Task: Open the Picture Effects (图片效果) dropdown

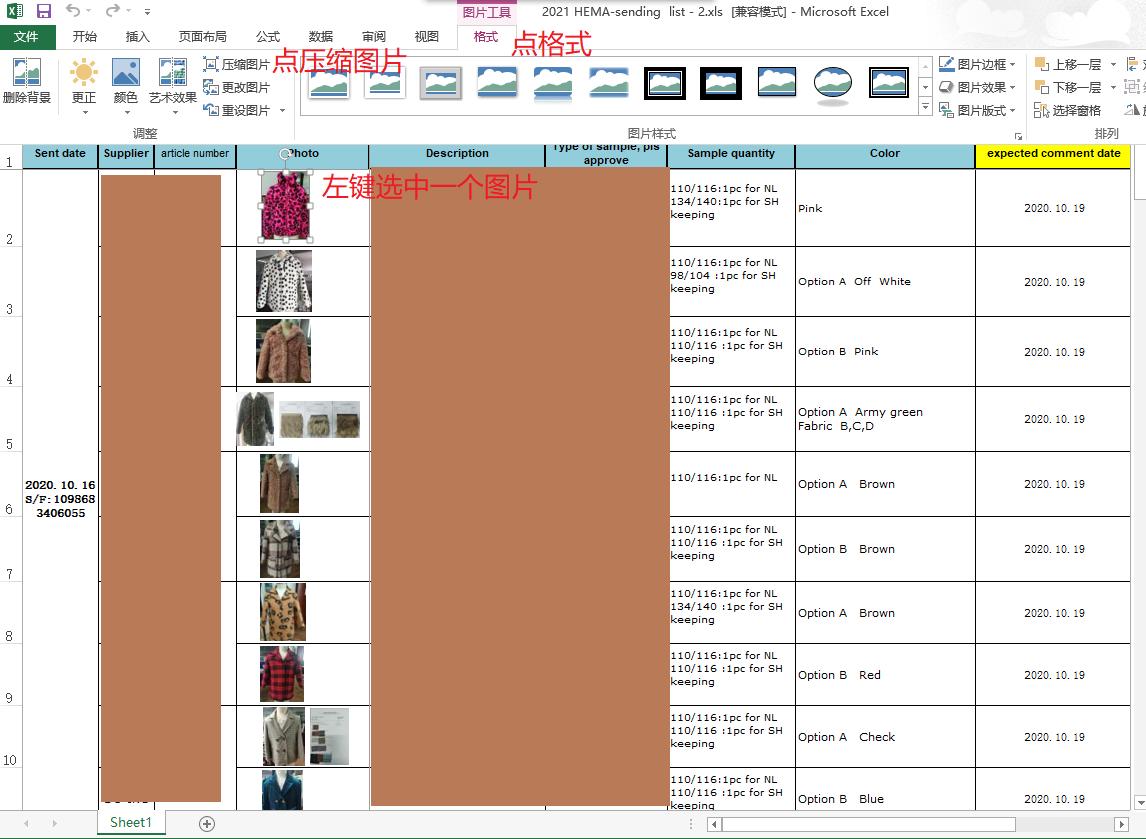Action: (x=978, y=87)
